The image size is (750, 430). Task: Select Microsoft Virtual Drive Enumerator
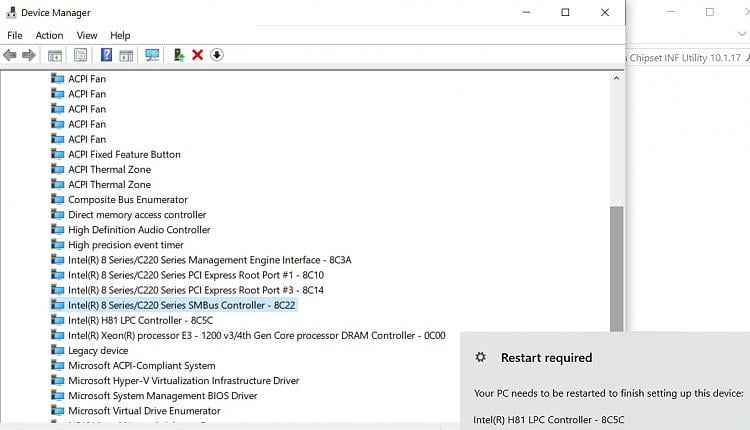[144, 410]
